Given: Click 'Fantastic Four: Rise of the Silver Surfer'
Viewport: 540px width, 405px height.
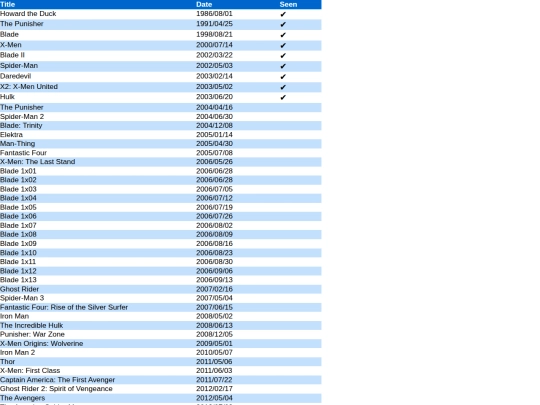Looking at the screenshot, I should (64, 307).
